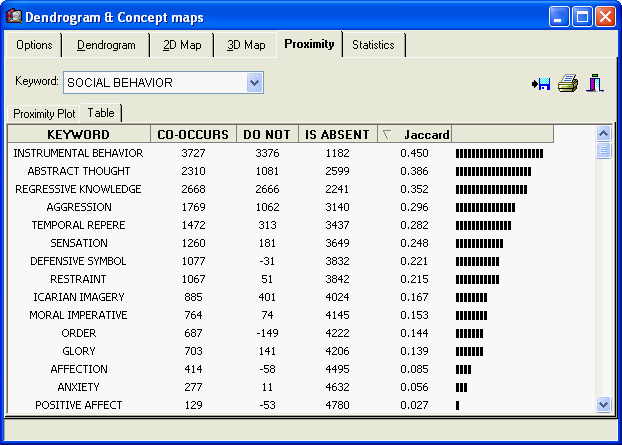Select the AGGRESSION row in table
622x445 pixels.
78,207
